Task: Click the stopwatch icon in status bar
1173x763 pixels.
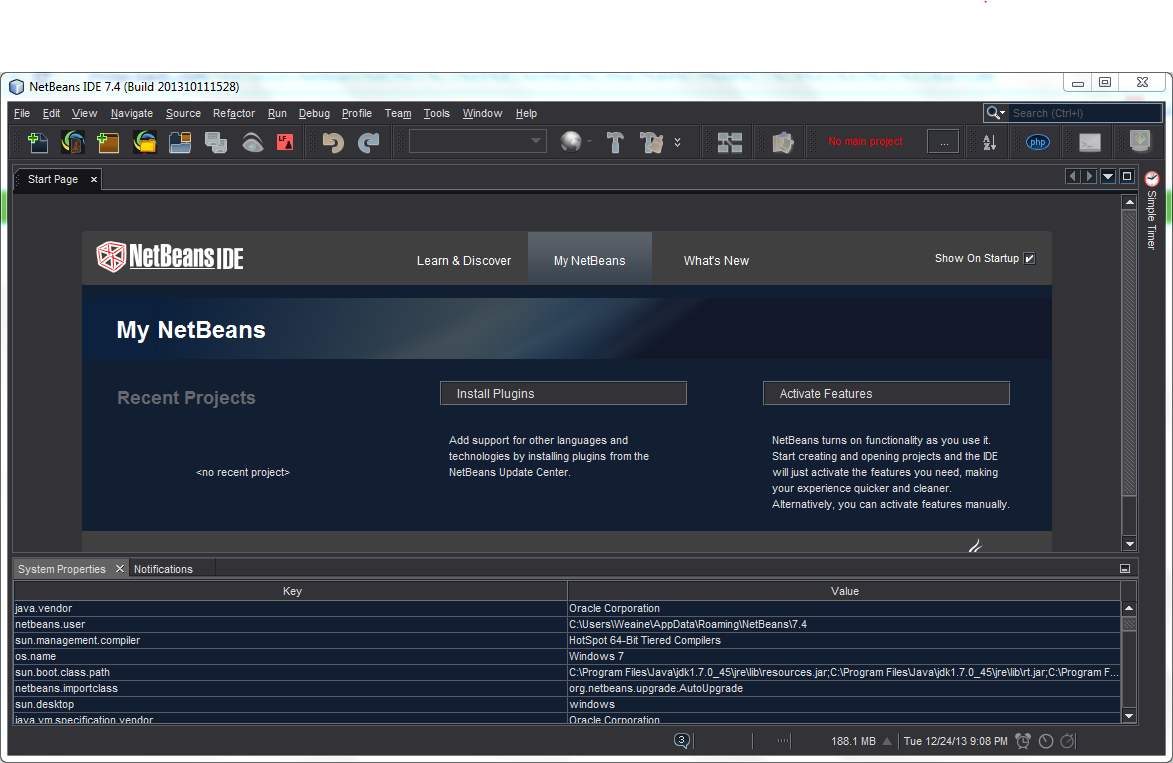Action: 1068,741
